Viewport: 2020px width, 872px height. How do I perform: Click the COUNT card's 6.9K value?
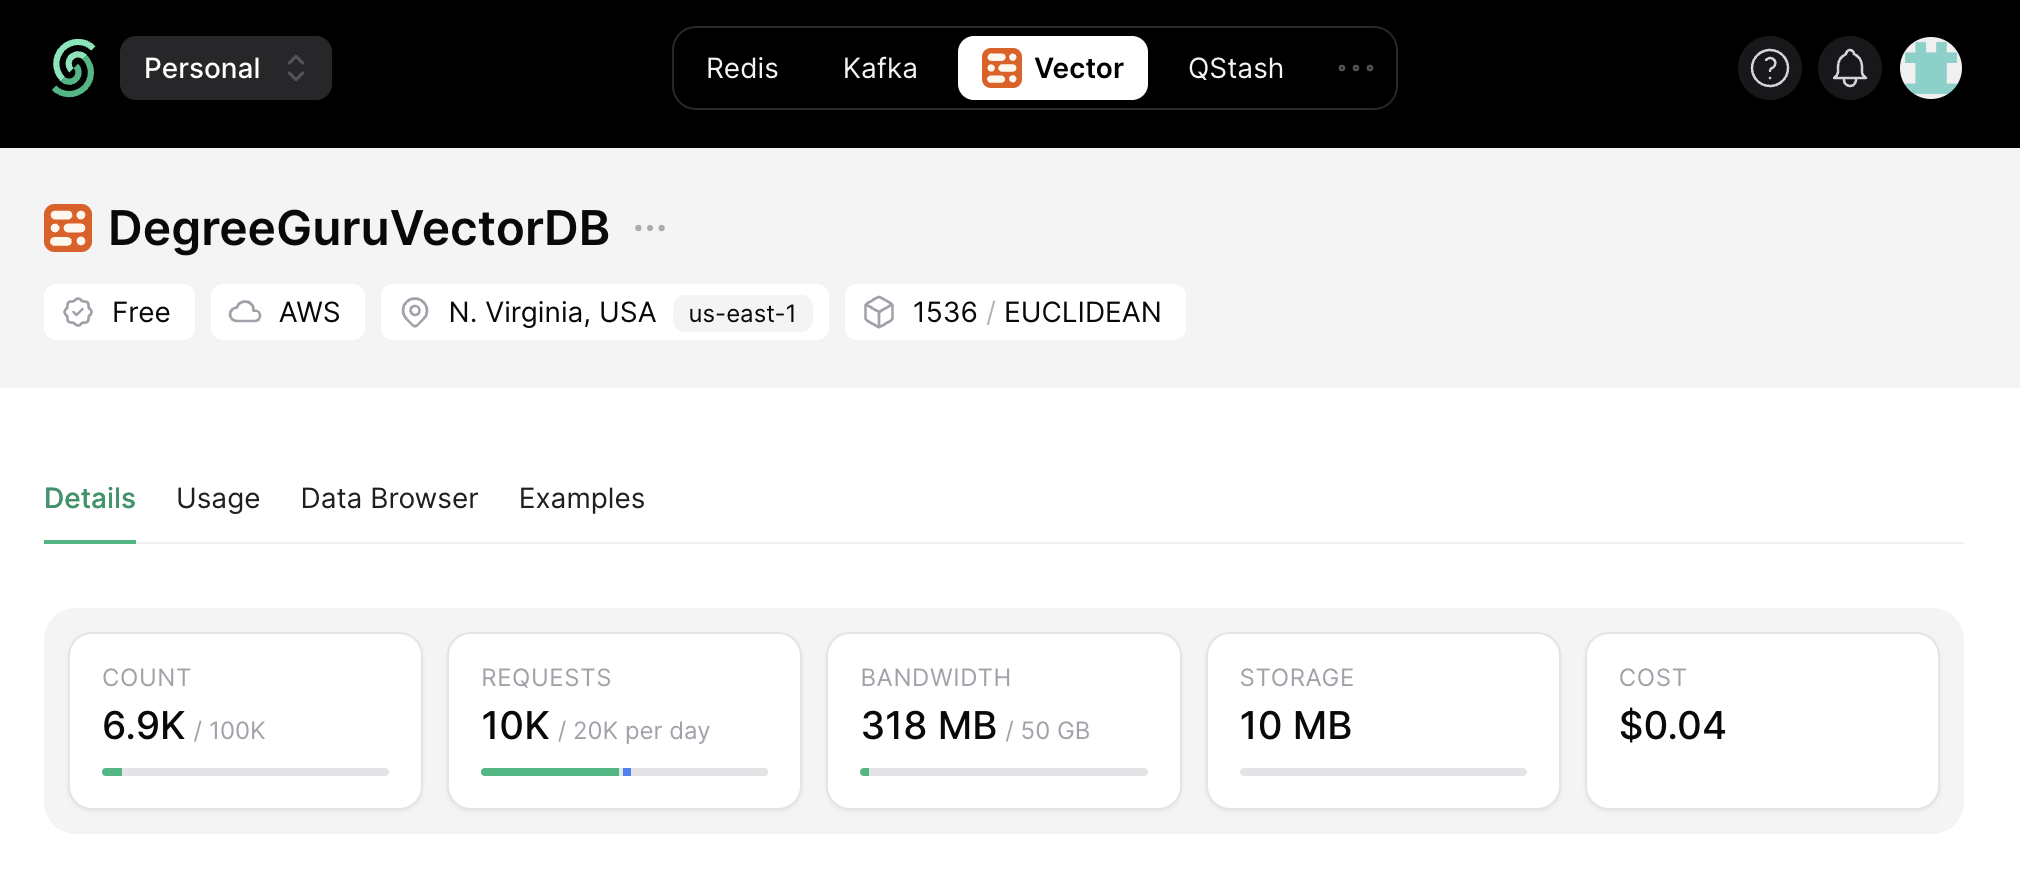[144, 725]
